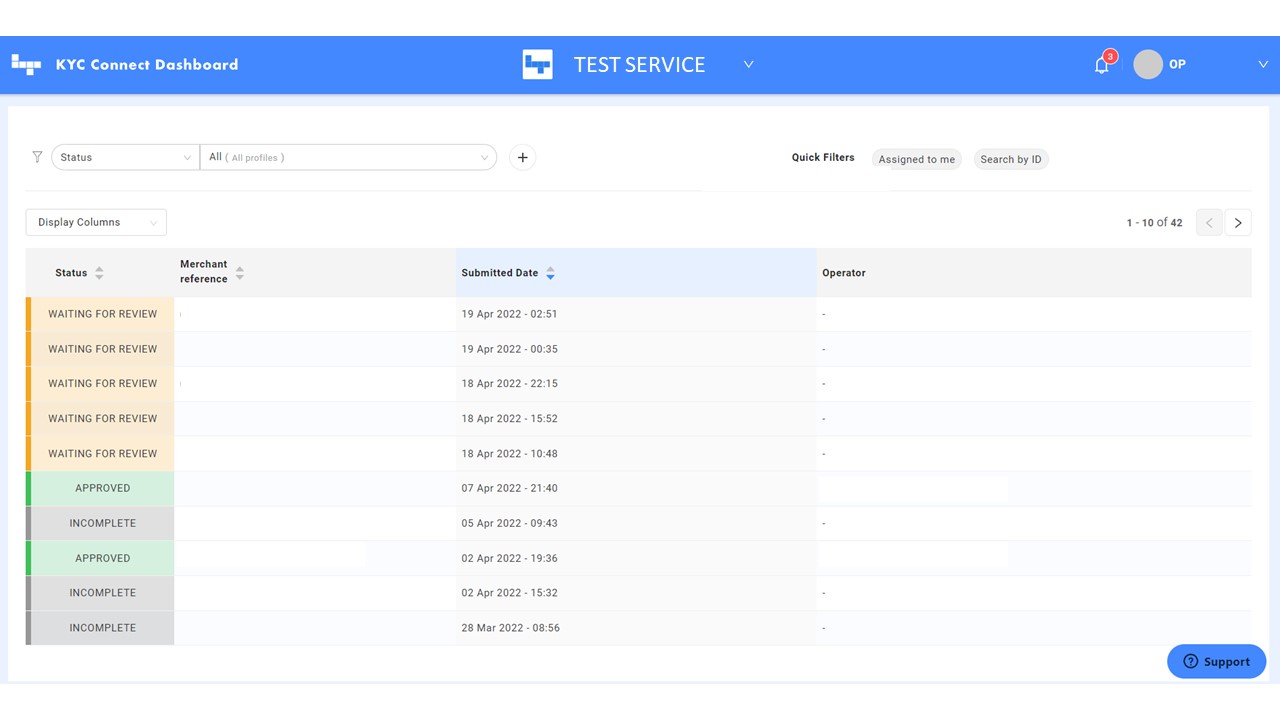Toggle the Search by ID quick filter

[1010, 158]
